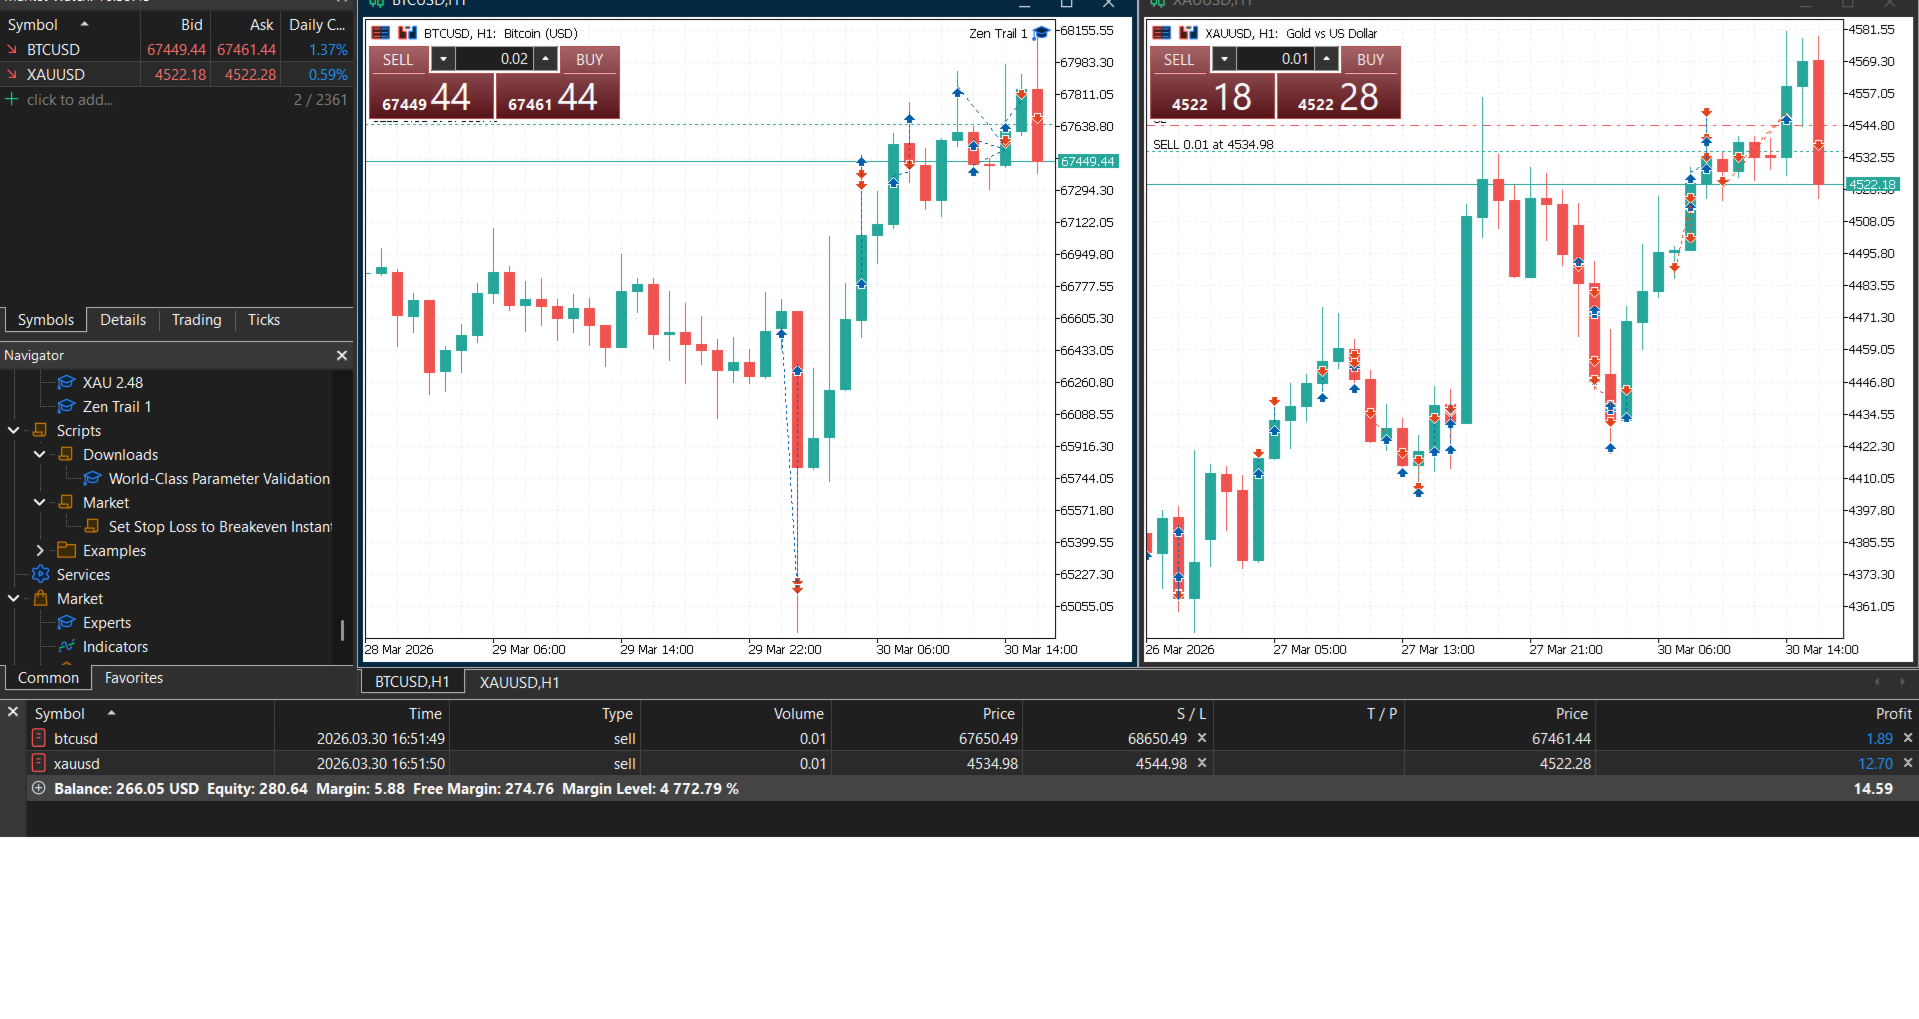Click the 'SELL 0.01 at 4534.98' order label

click(1213, 144)
